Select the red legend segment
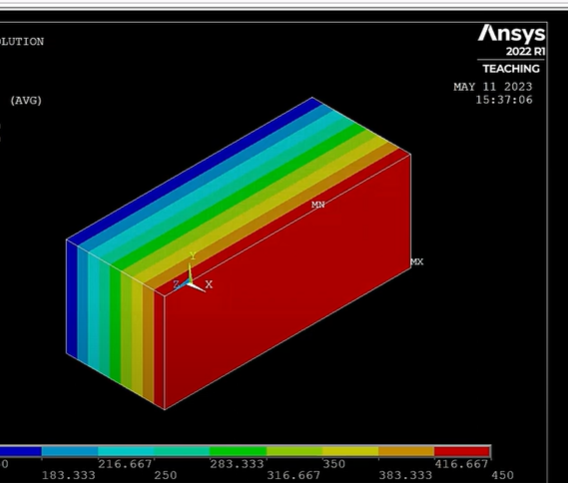 click(x=462, y=451)
